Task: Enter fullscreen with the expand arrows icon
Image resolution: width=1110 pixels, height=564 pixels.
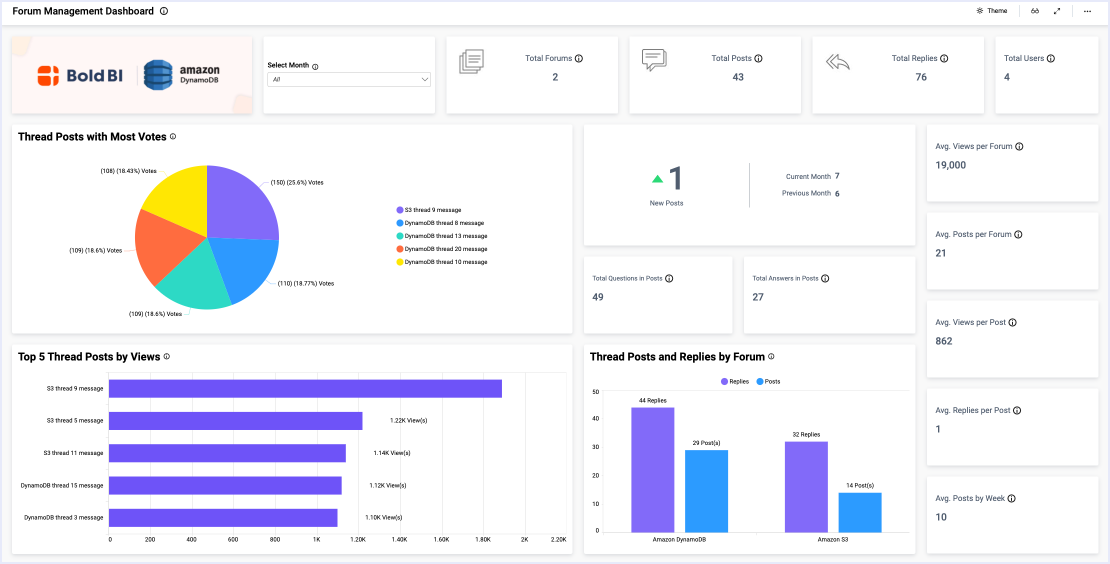Action: point(1057,11)
